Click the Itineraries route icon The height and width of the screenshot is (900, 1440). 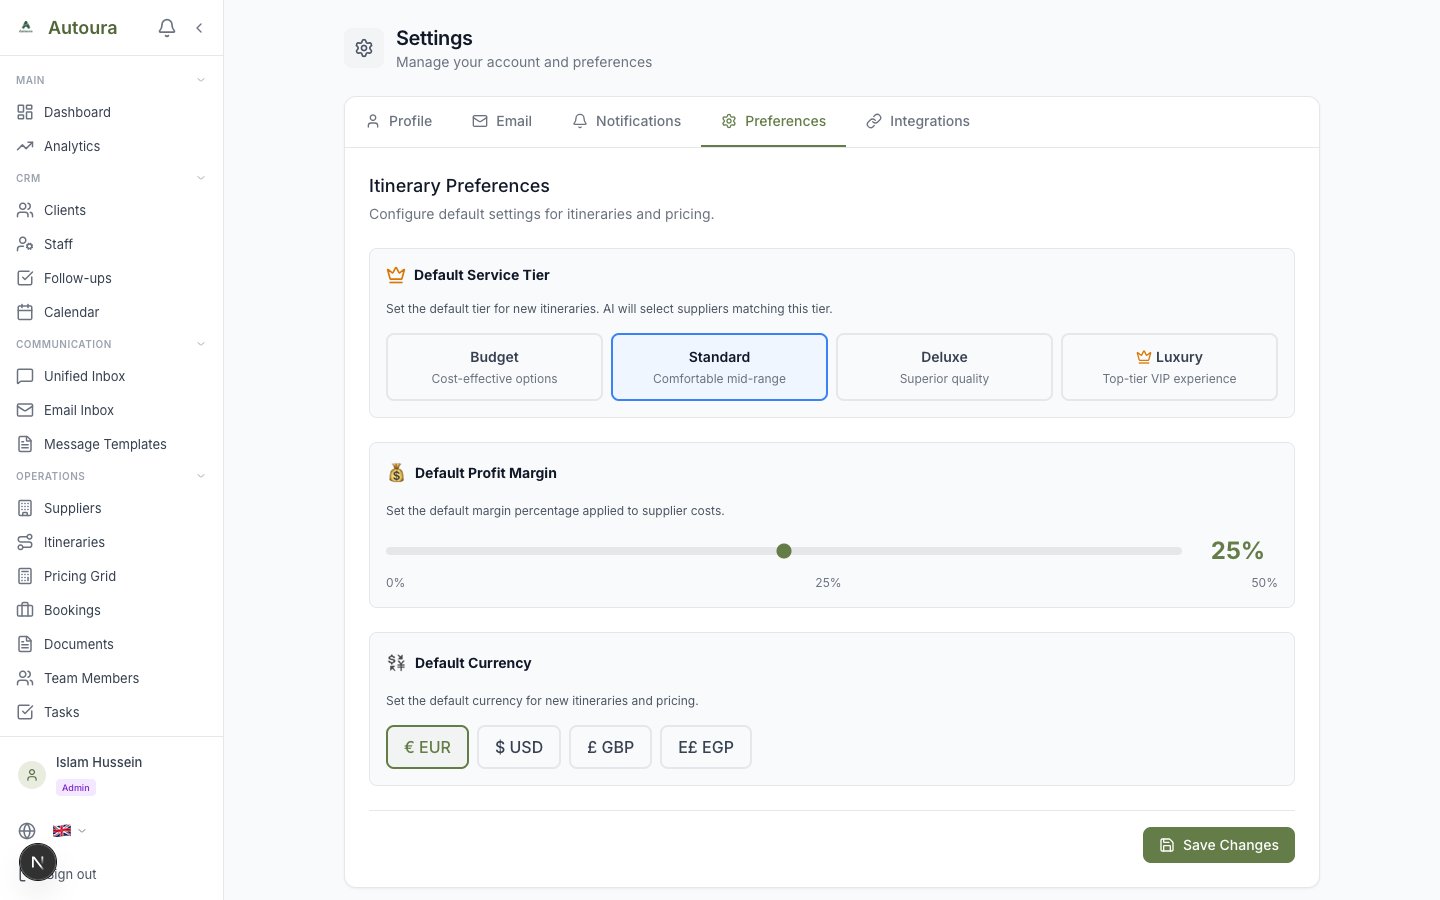pyautogui.click(x=25, y=542)
